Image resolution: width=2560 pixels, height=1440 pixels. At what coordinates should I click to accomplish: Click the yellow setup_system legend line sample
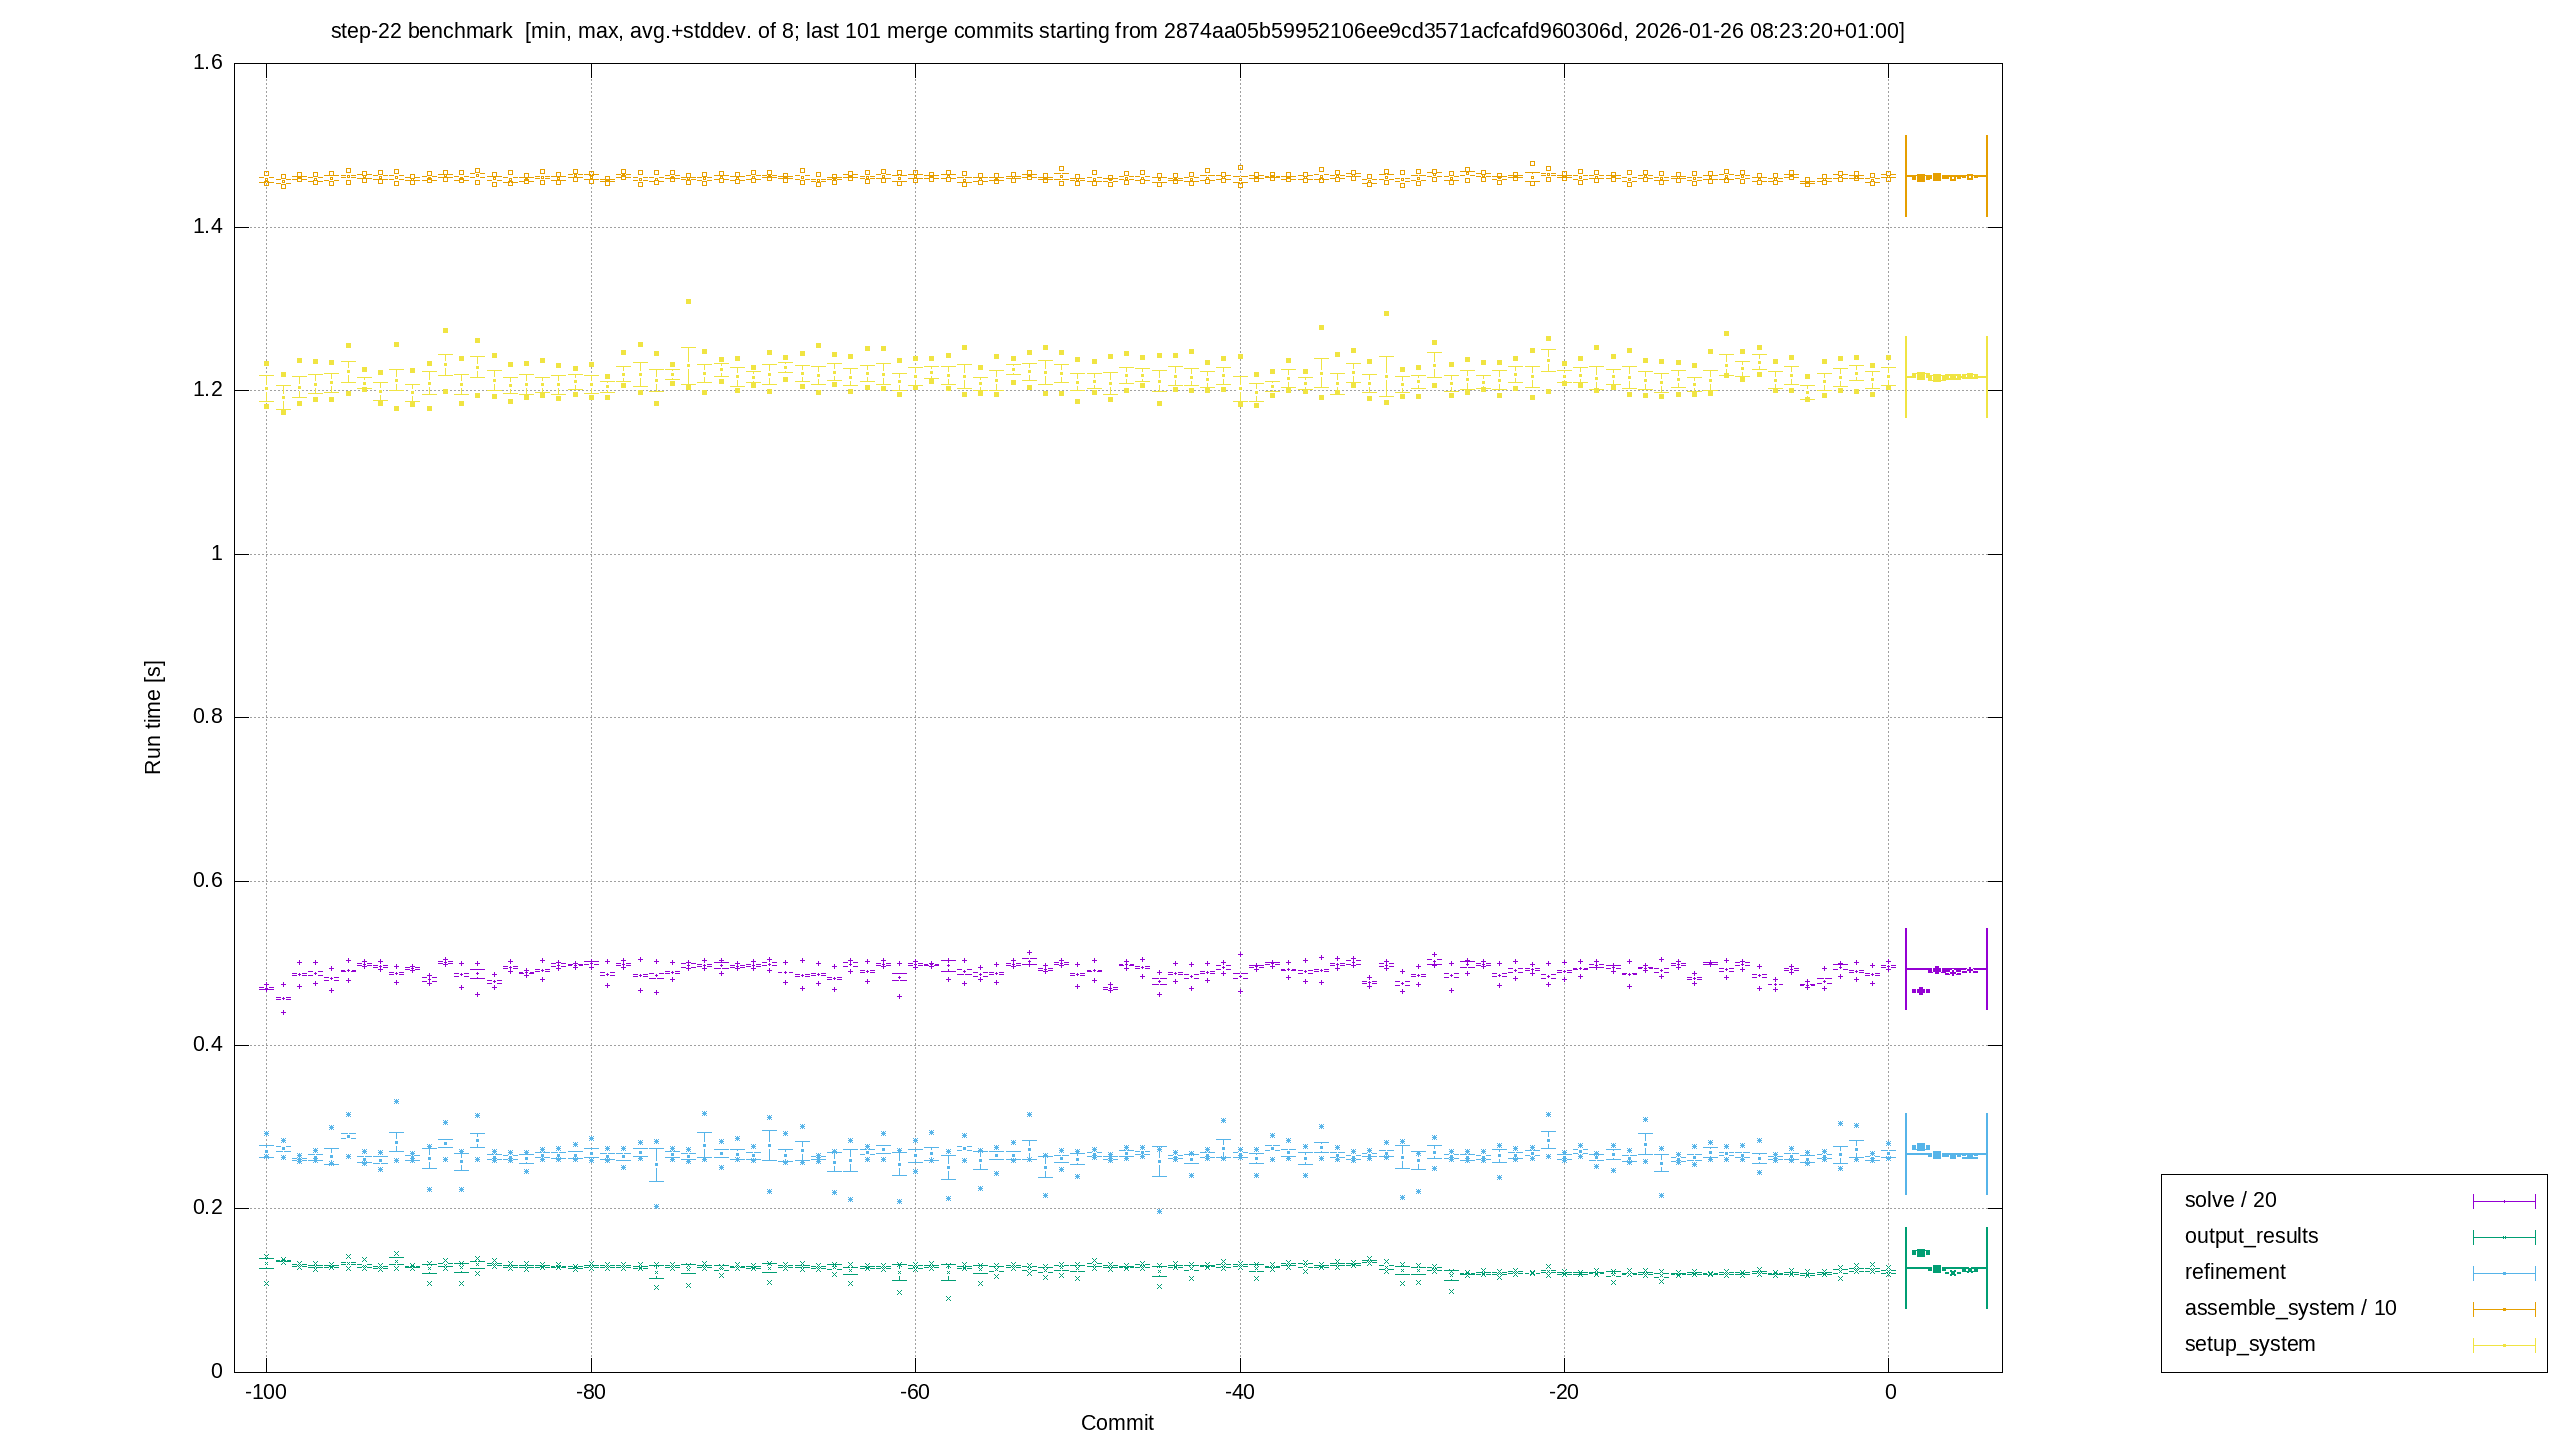tap(2504, 1345)
